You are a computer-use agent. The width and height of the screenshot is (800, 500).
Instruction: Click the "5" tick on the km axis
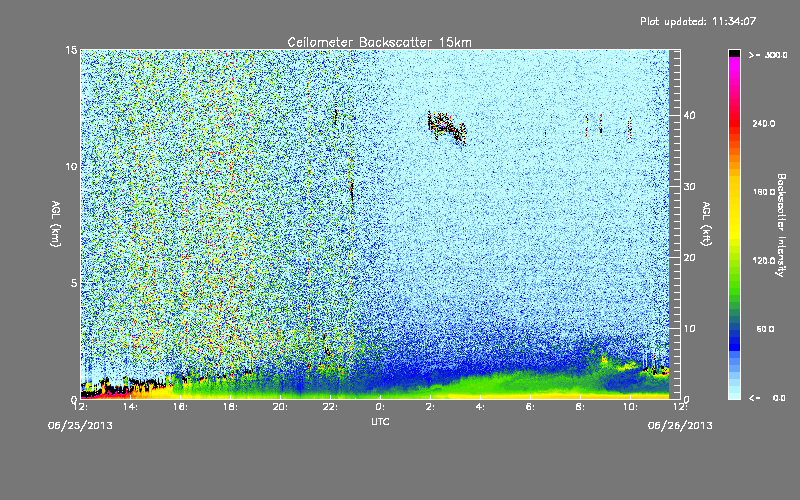74,283
